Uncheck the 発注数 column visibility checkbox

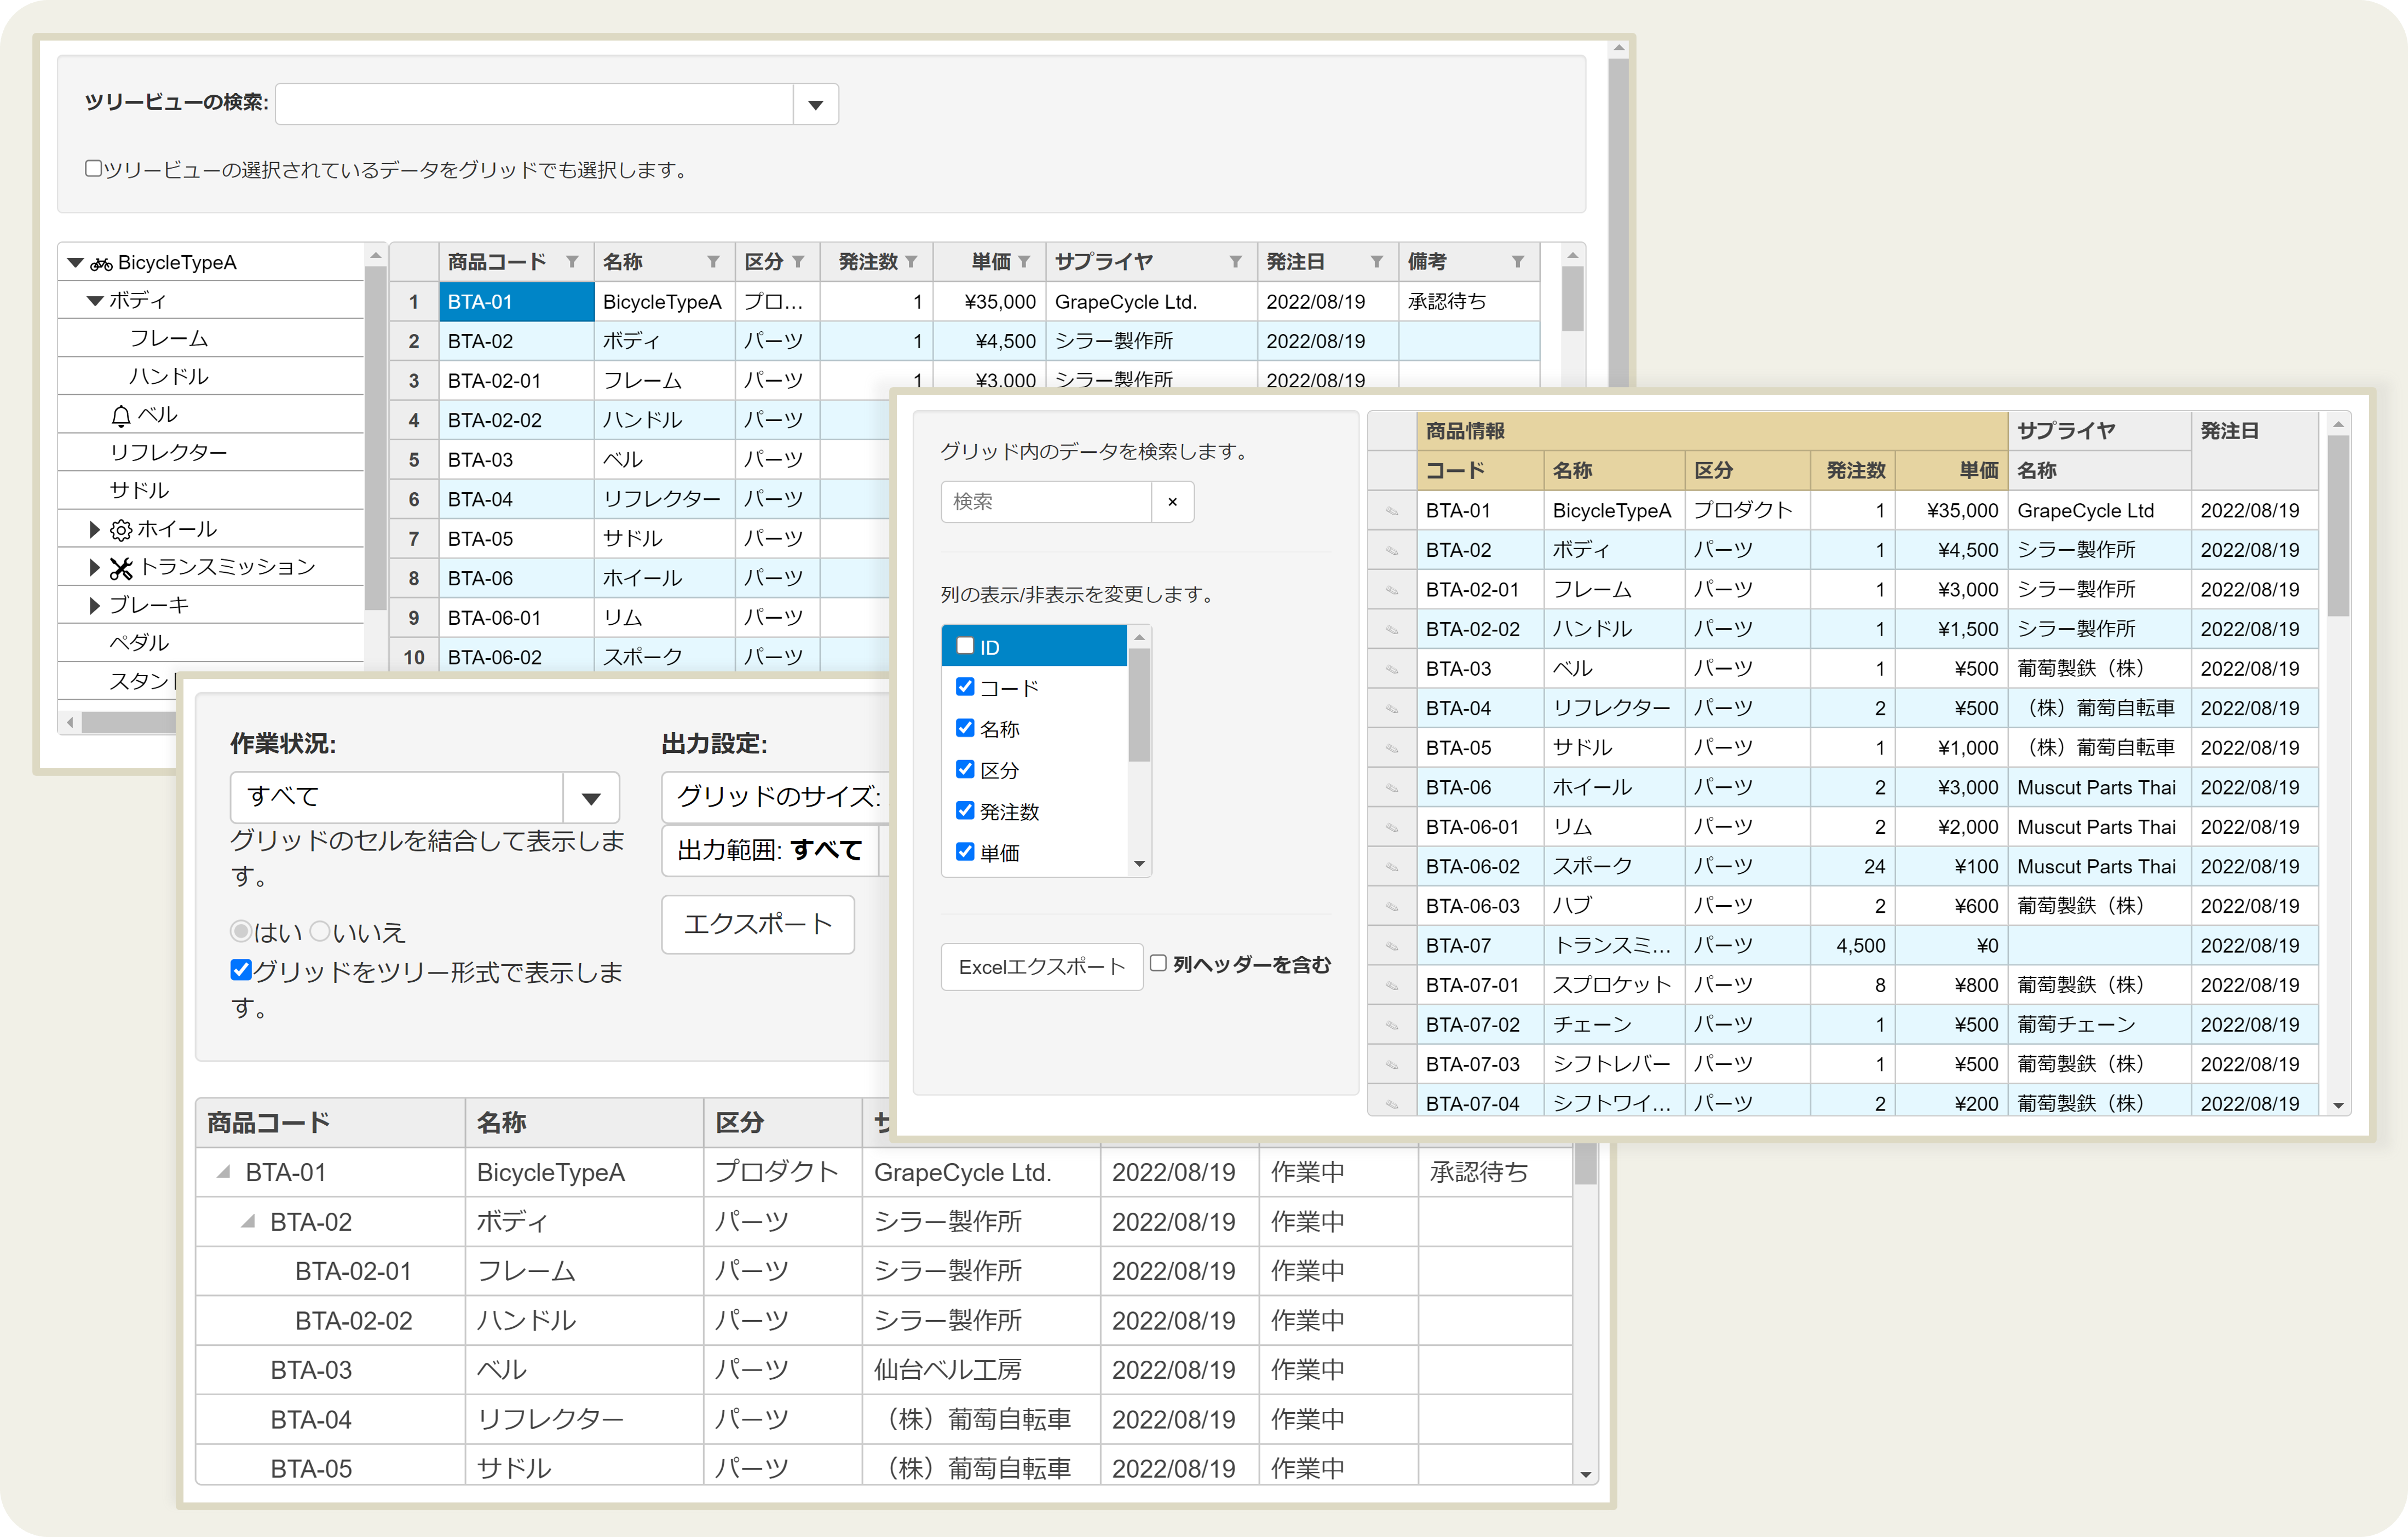[x=965, y=810]
